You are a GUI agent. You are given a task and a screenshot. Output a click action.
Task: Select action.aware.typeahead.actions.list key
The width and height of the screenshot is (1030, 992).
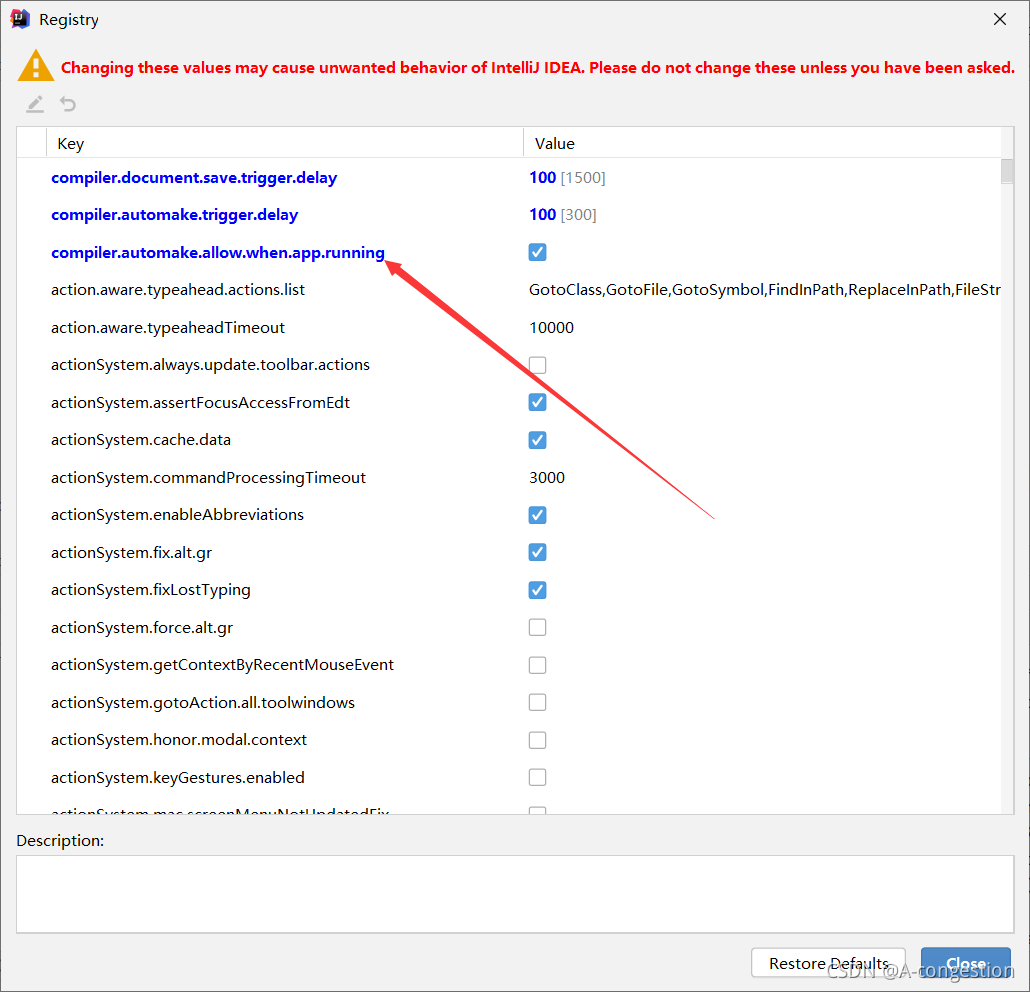pyautogui.click(x=178, y=290)
